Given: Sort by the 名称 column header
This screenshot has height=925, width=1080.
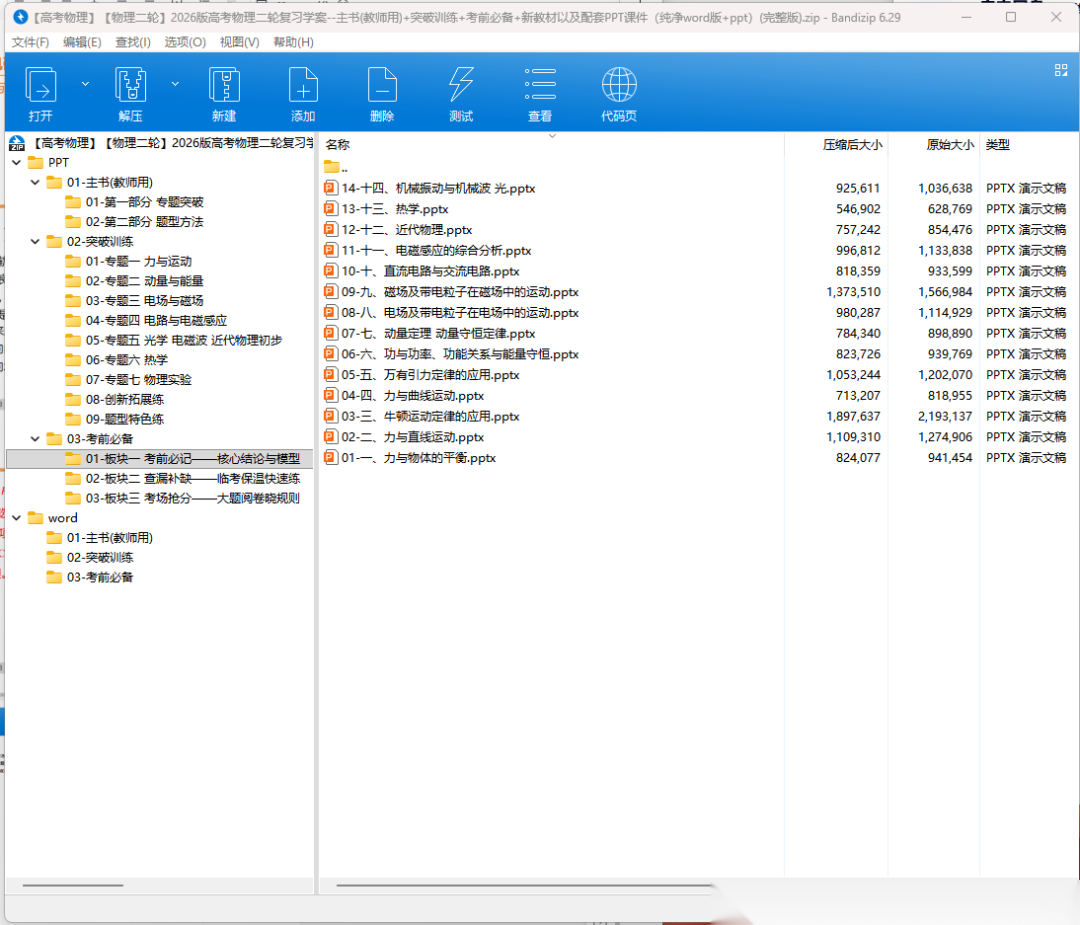Looking at the screenshot, I should pos(338,145).
